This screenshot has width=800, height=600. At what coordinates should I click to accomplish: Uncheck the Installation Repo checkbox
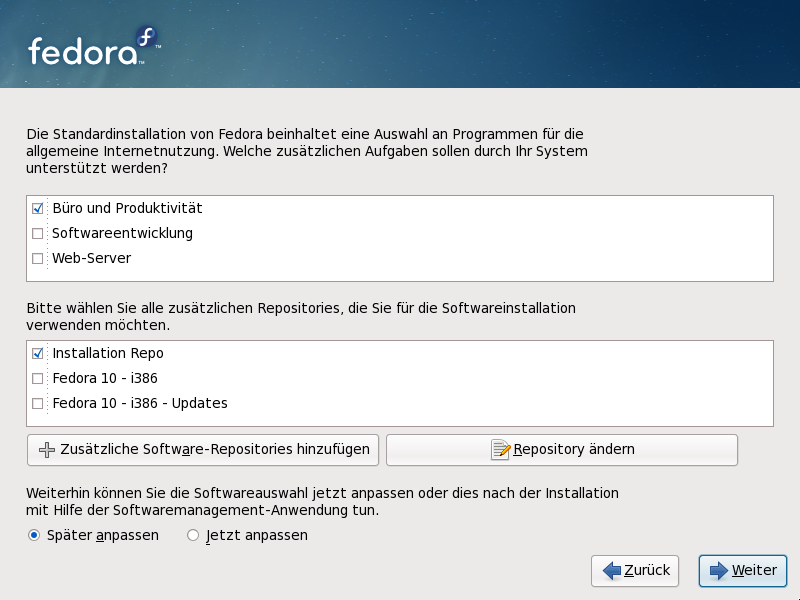[x=37, y=353]
